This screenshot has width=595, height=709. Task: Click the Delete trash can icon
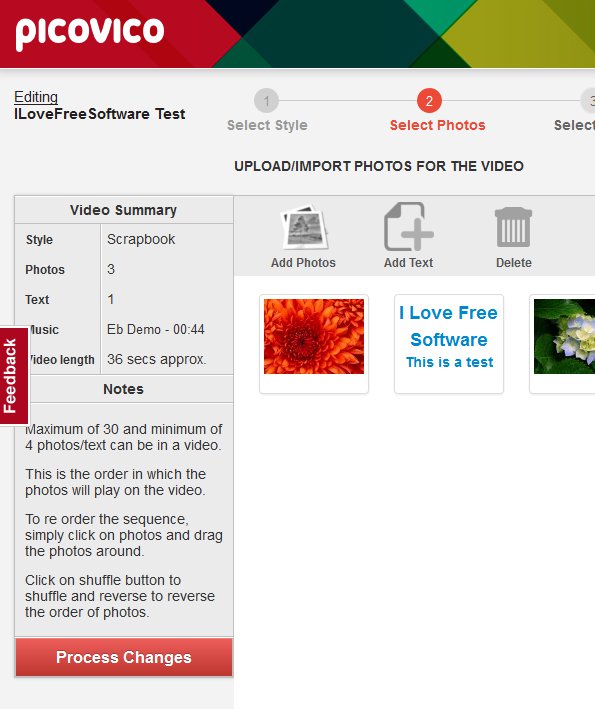(513, 227)
